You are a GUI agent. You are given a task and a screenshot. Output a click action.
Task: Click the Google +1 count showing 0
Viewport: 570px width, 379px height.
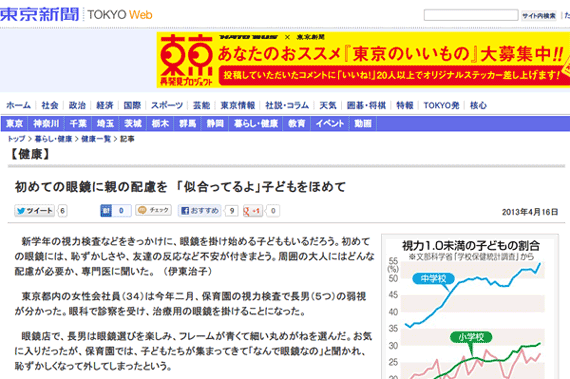[x=273, y=211]
